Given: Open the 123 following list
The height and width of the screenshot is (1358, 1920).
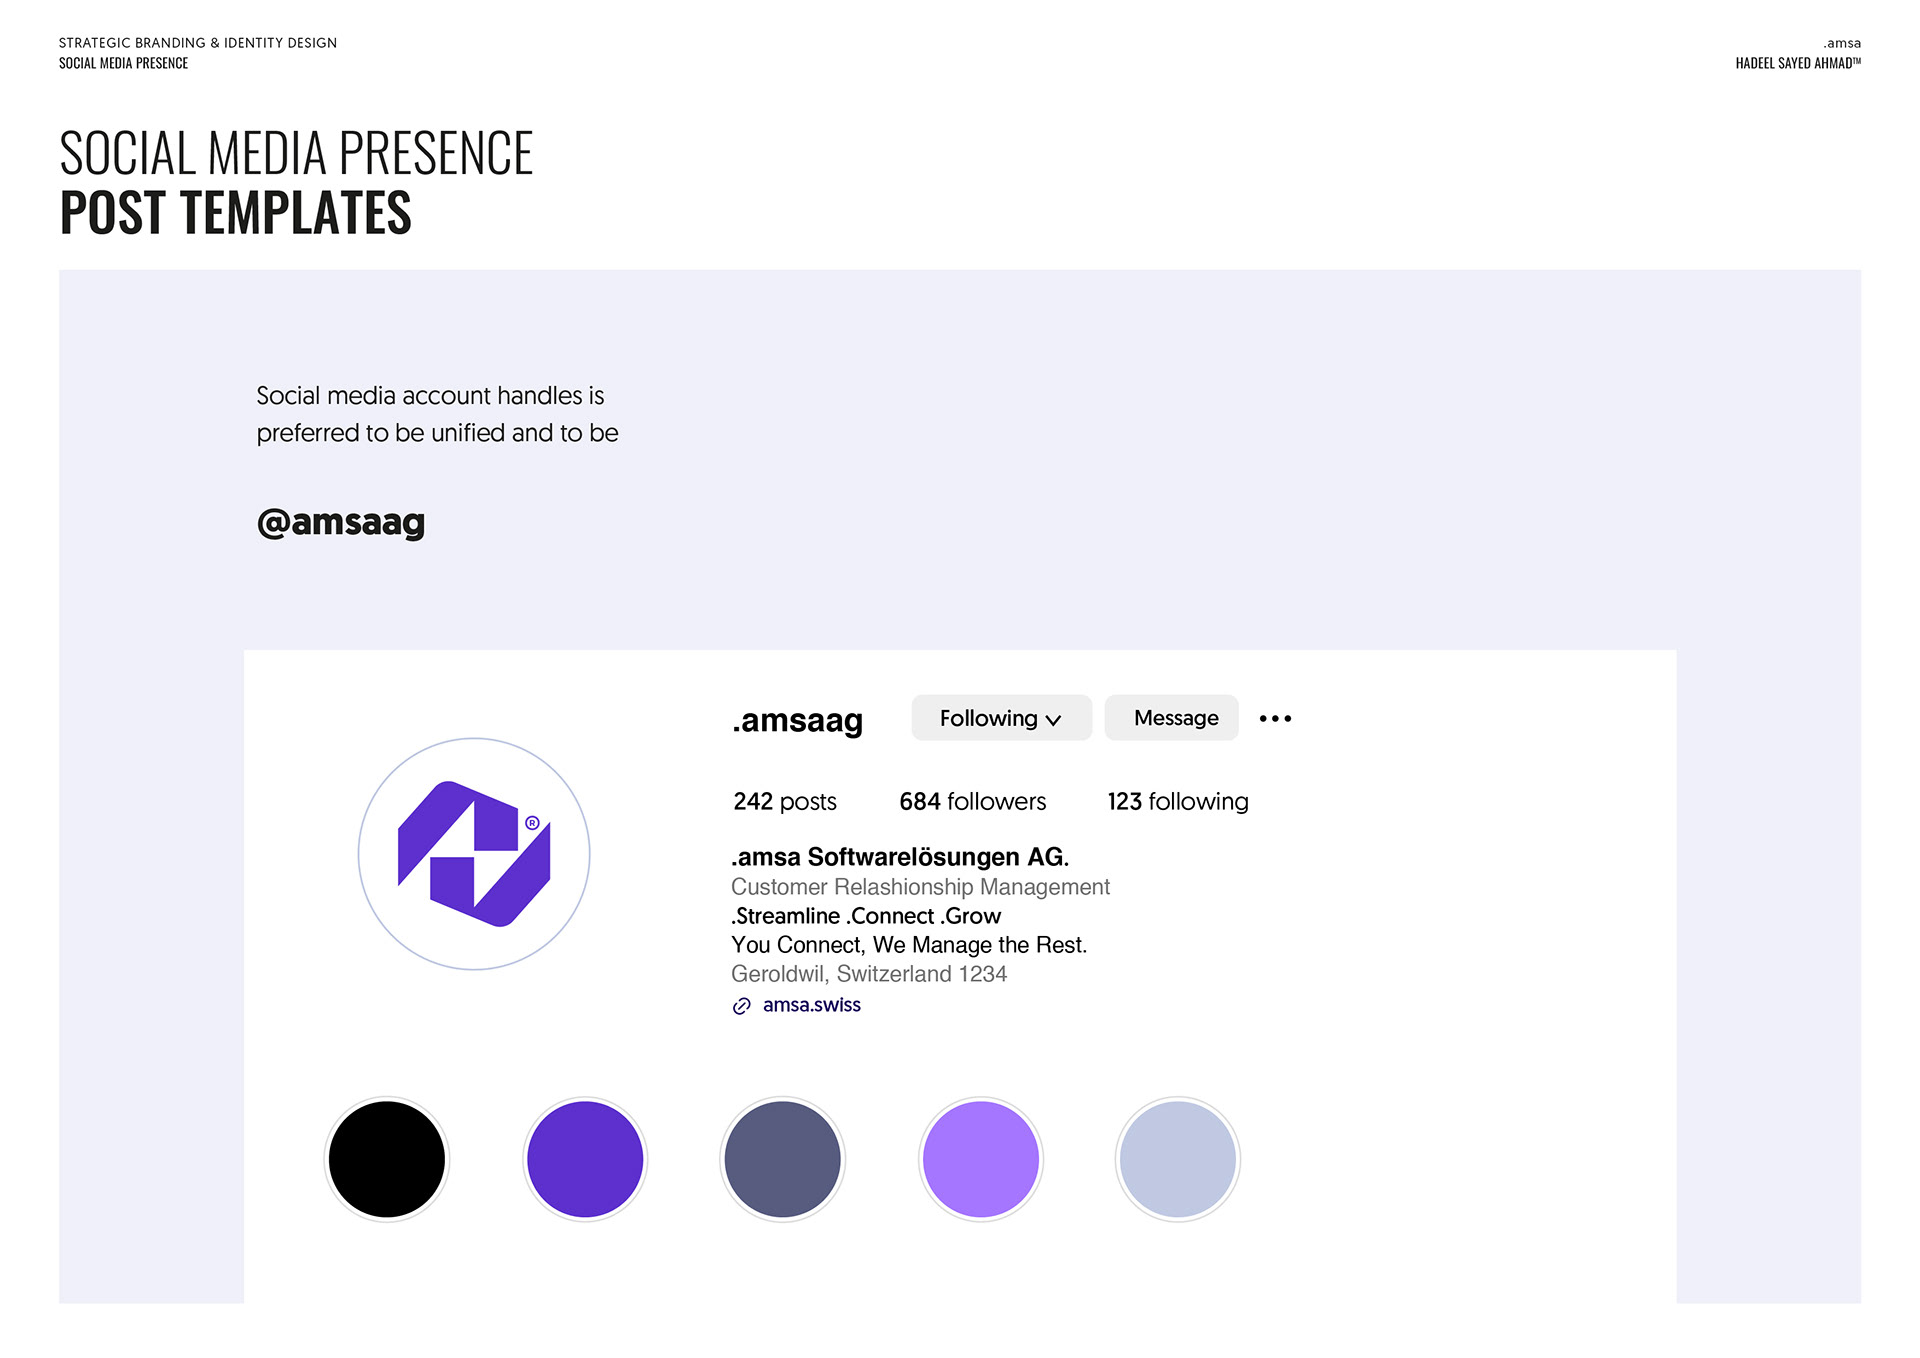Looking at the screenshot, I should point(1178,801).
